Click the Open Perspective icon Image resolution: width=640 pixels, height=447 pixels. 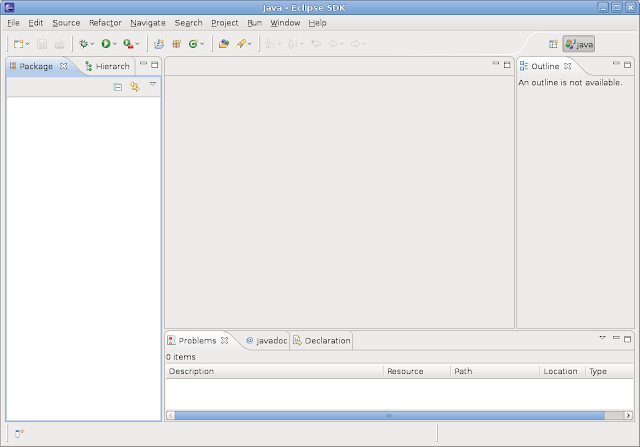coord(553,44)
